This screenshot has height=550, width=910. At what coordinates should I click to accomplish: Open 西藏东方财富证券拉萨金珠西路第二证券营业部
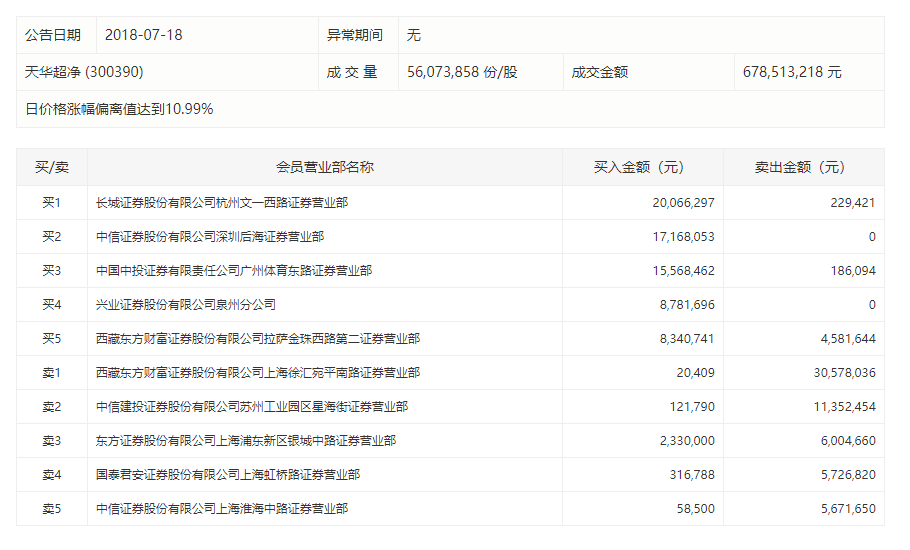(x=258, y=339)
